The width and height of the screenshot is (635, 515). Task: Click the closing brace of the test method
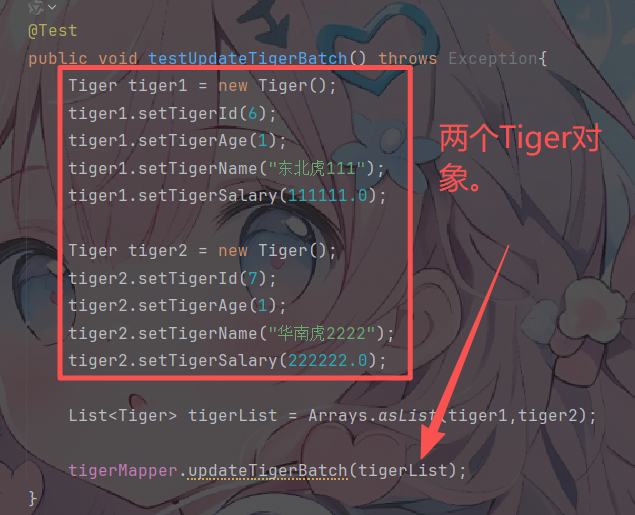pos(32,498)
